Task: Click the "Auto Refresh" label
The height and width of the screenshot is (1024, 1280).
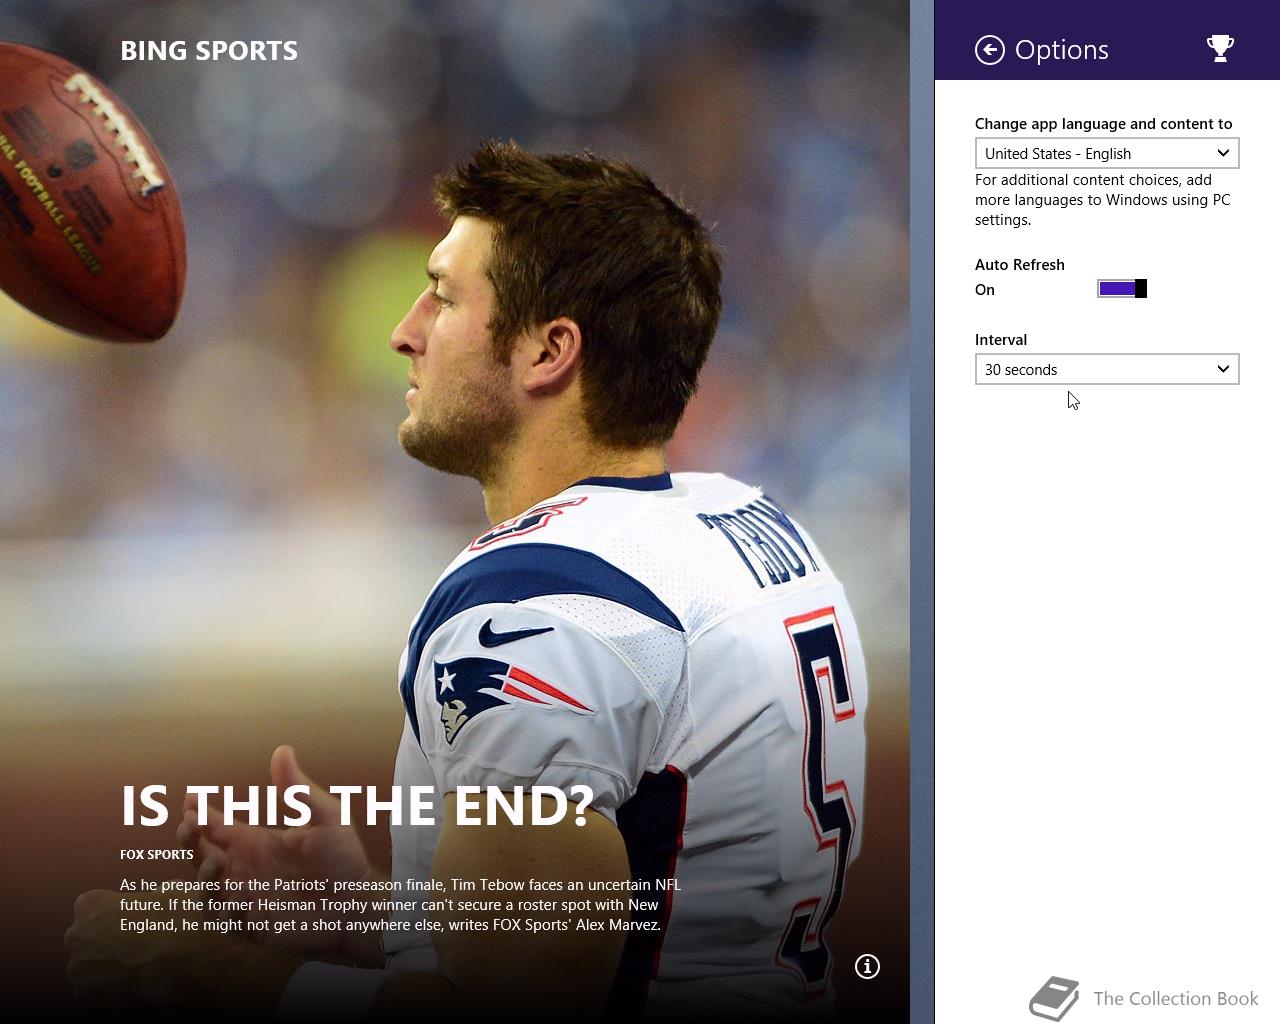Action: [1020, 265]
